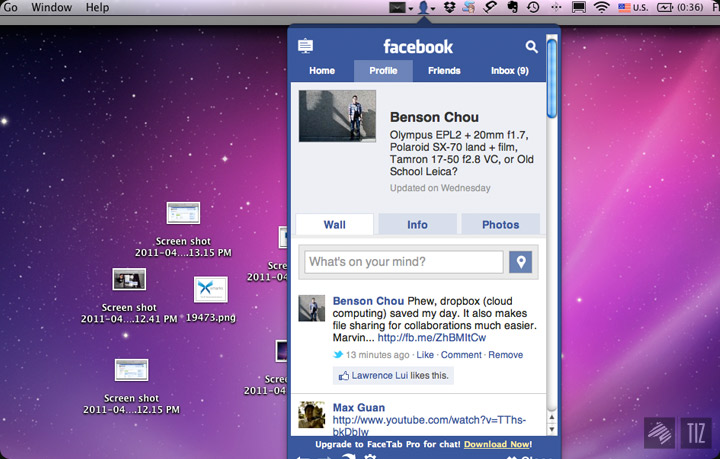Open Inbox (9) tab
720x459 pixels.
pos(509,71)
